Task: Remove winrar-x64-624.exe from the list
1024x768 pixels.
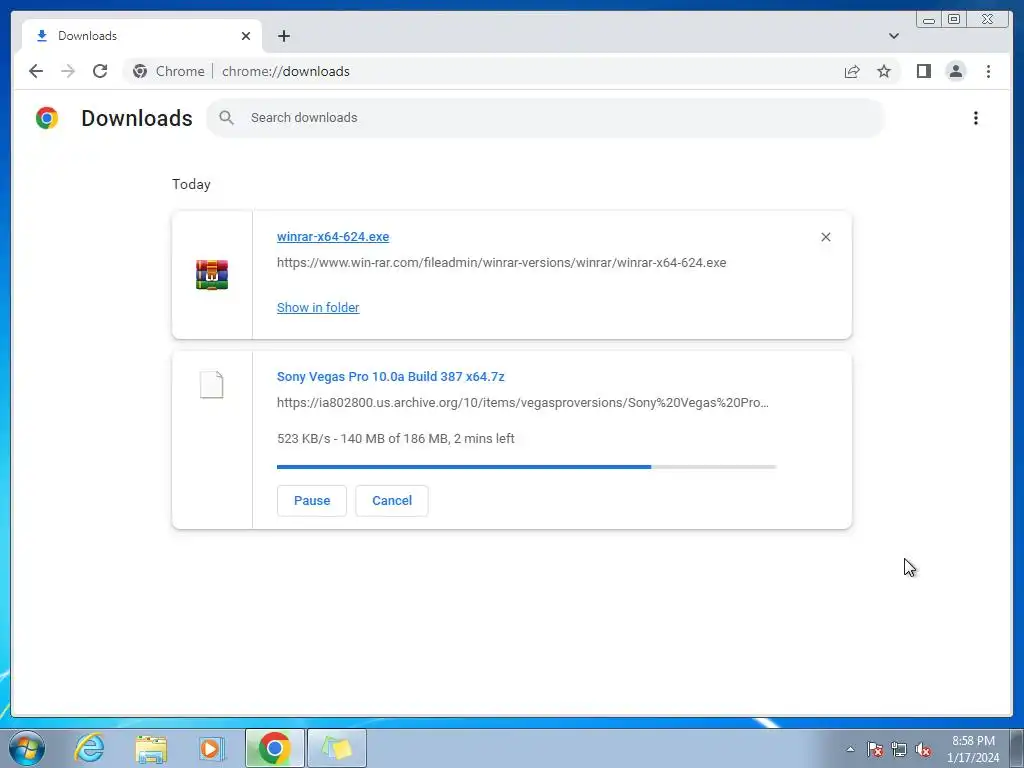Action: click(825, 237)
